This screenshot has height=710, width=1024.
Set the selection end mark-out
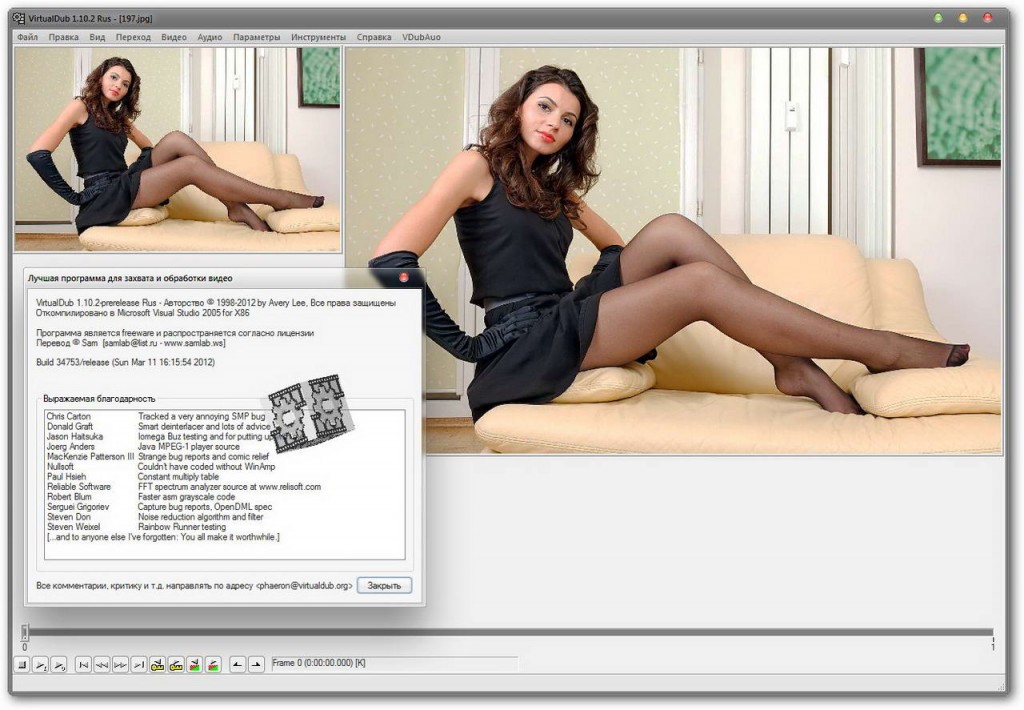click(255, 665)
